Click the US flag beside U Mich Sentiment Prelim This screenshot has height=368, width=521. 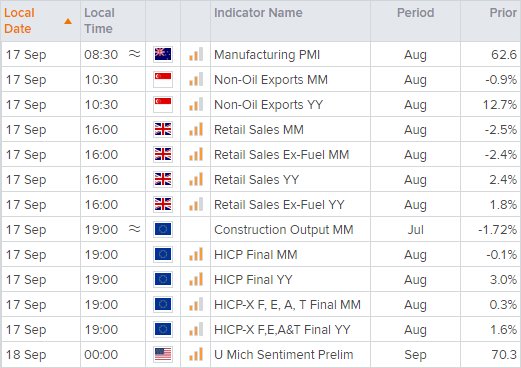(163, 354)
